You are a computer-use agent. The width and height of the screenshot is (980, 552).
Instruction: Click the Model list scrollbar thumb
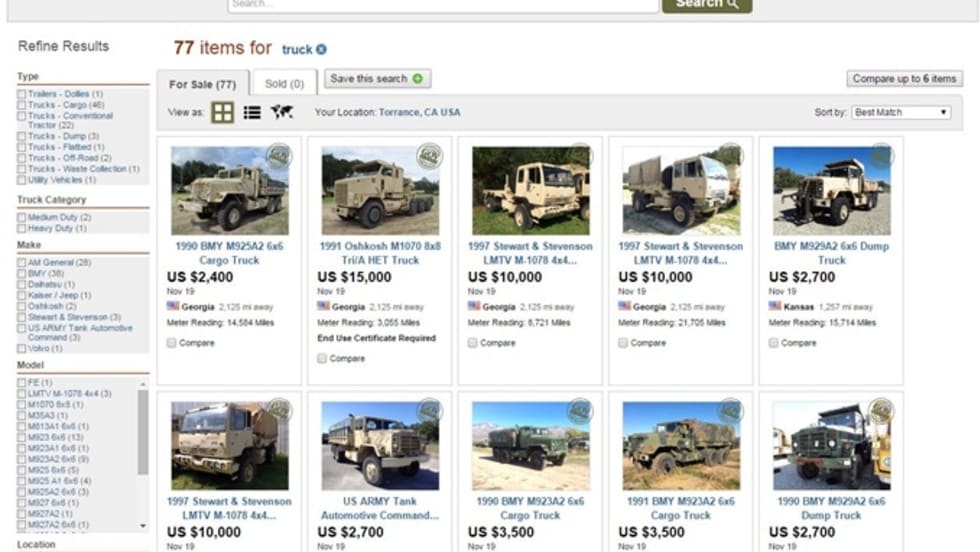click(x=143, y=432)
